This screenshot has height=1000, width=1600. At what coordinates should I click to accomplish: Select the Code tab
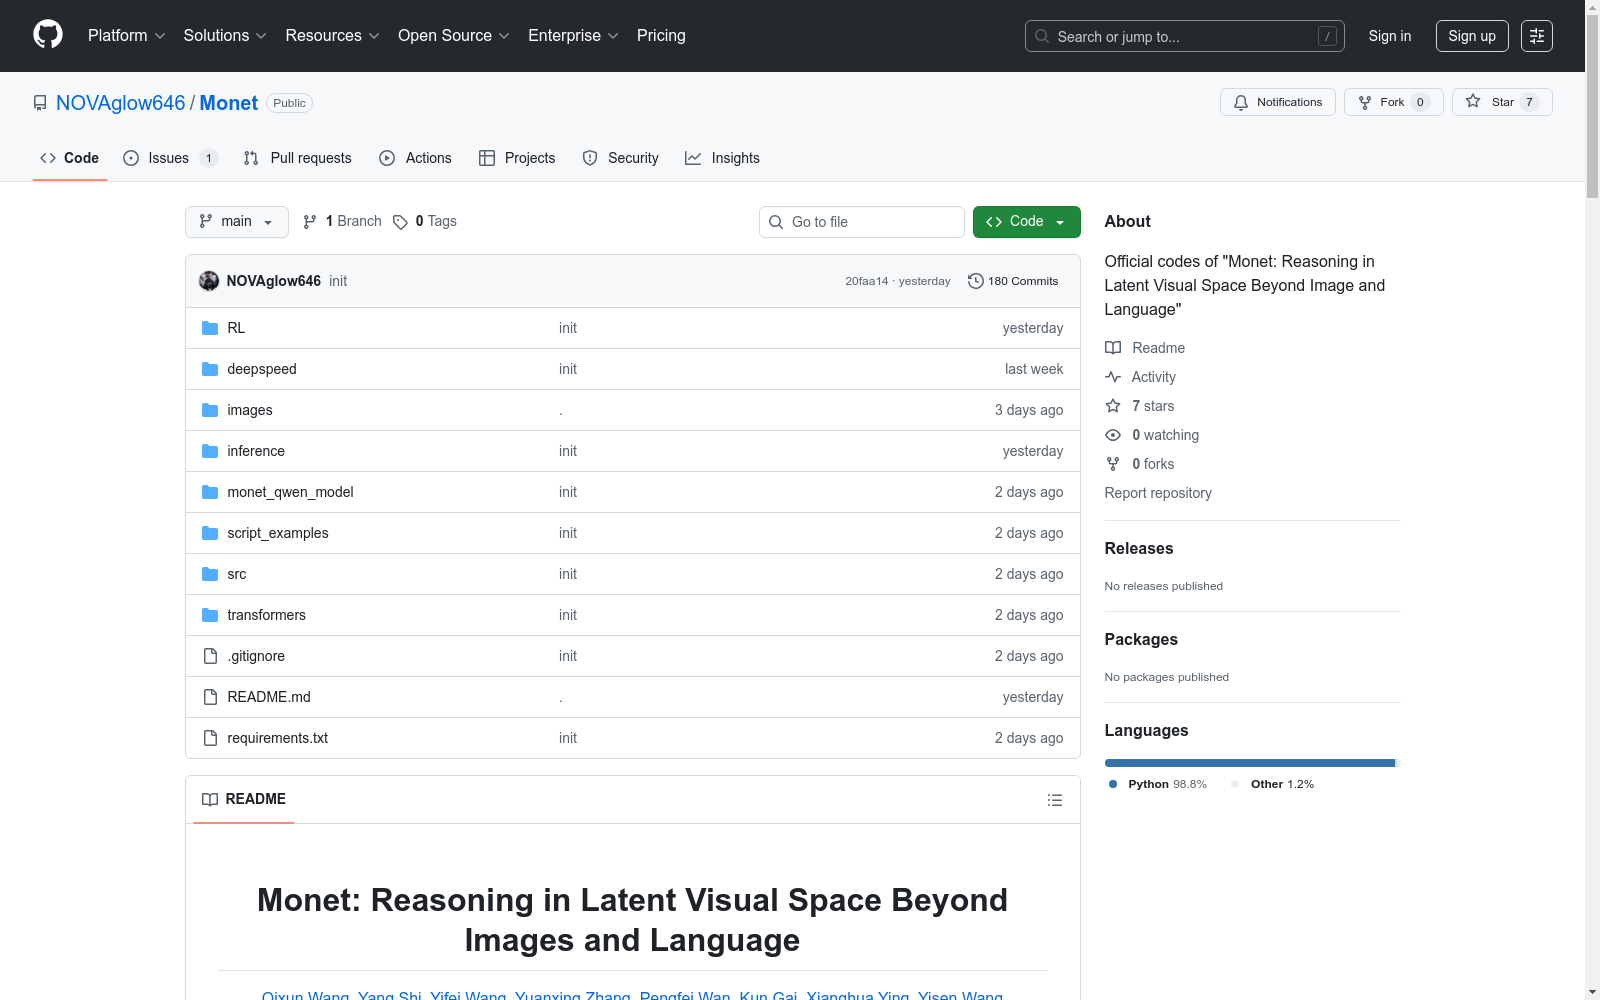click(70, 158)
